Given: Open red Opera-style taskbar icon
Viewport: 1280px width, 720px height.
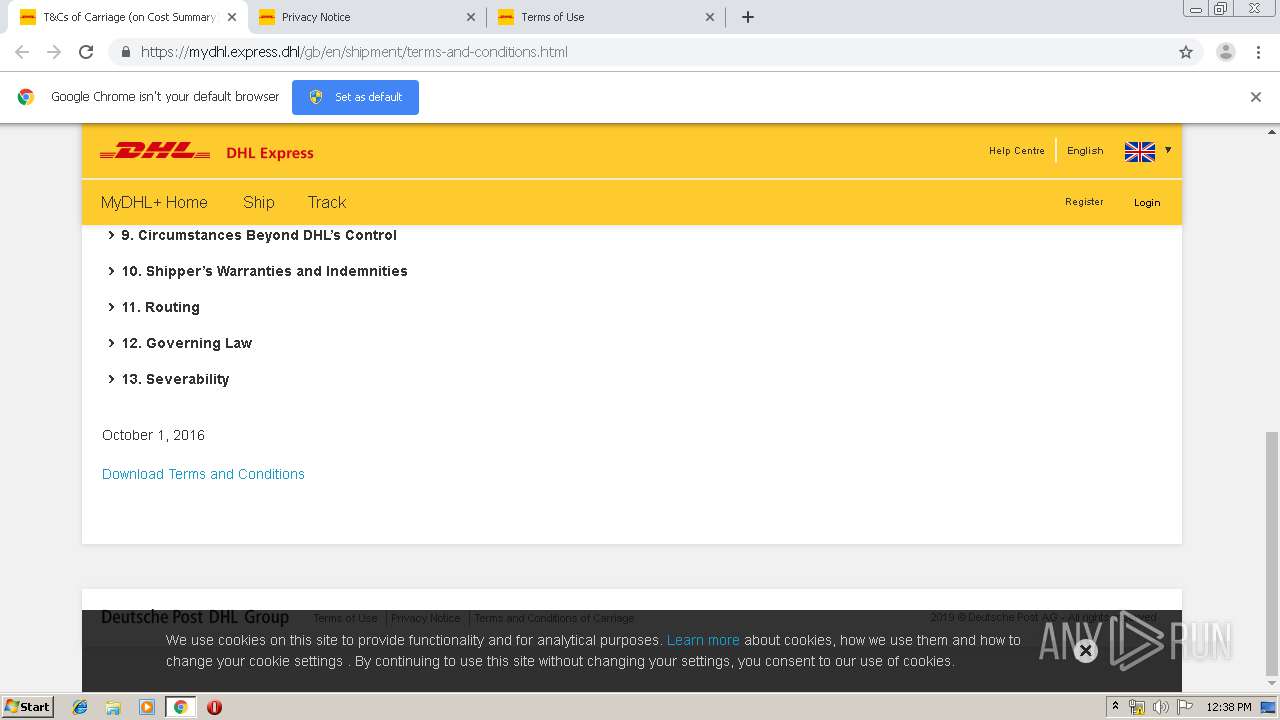Looking at the screenshot, I should pos(214,707).
